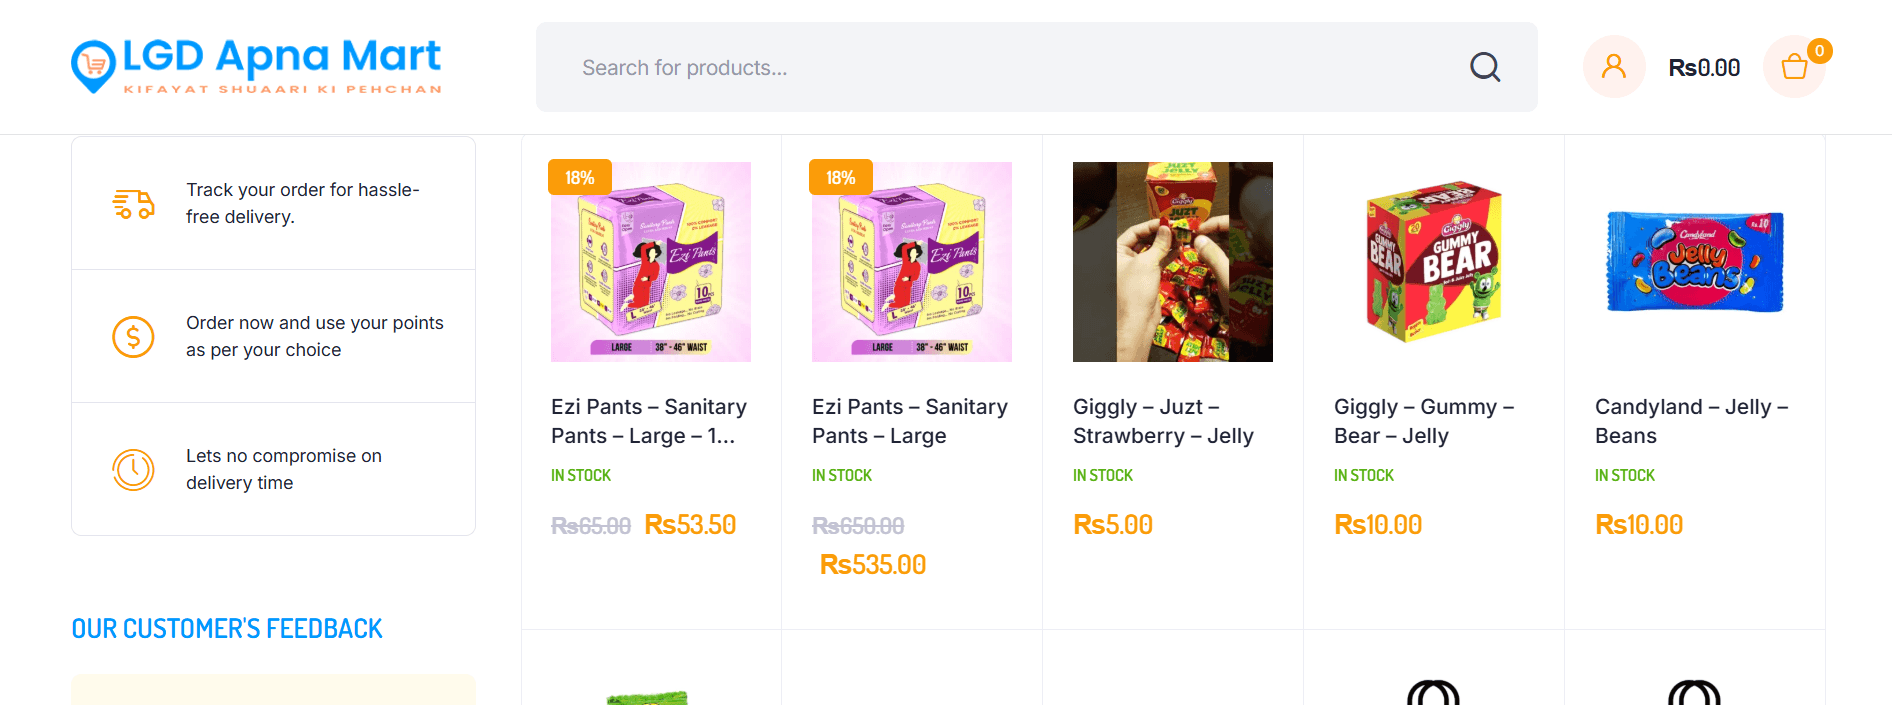Click the Rs0.00 cart total

click(1704, 68)
